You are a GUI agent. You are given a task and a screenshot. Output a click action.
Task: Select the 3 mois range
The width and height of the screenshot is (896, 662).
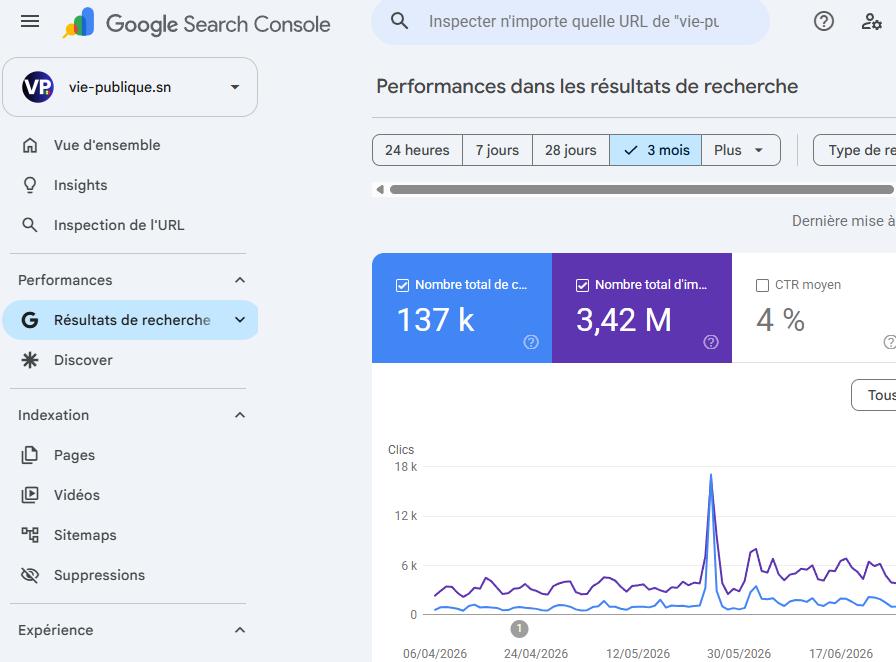coord(655,150)
